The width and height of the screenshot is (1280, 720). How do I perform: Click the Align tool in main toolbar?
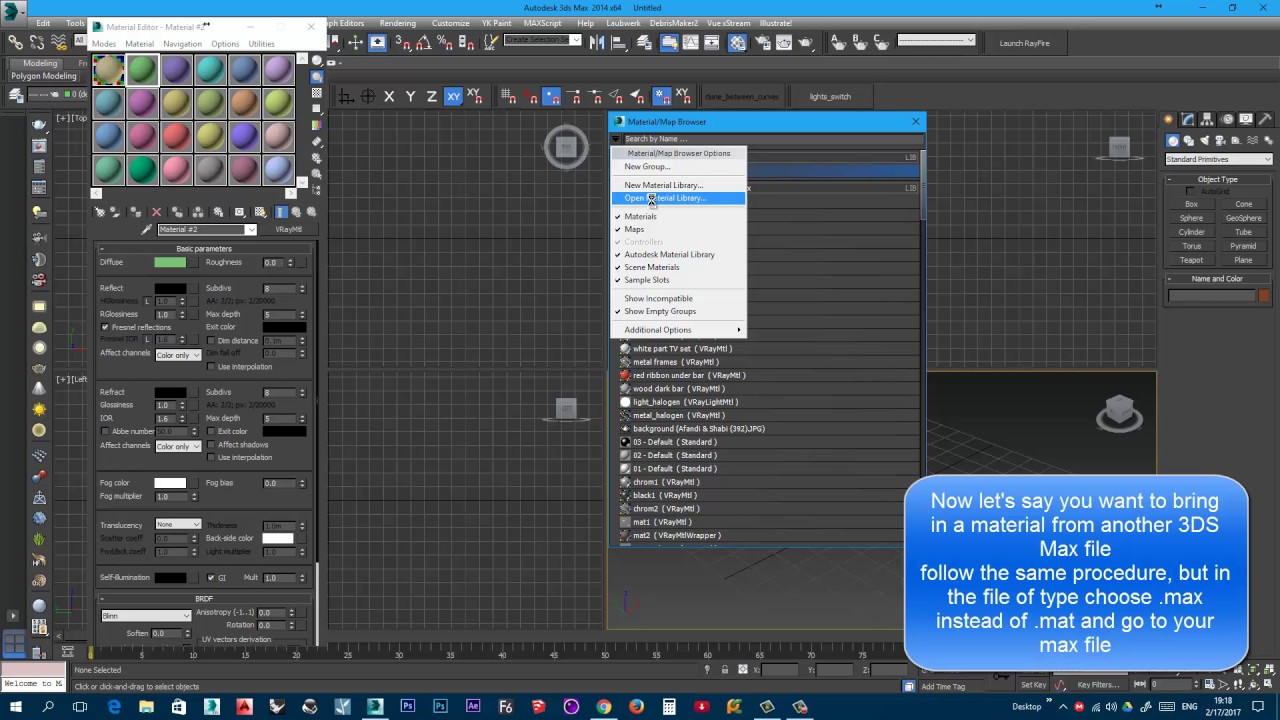coord(621,42)
